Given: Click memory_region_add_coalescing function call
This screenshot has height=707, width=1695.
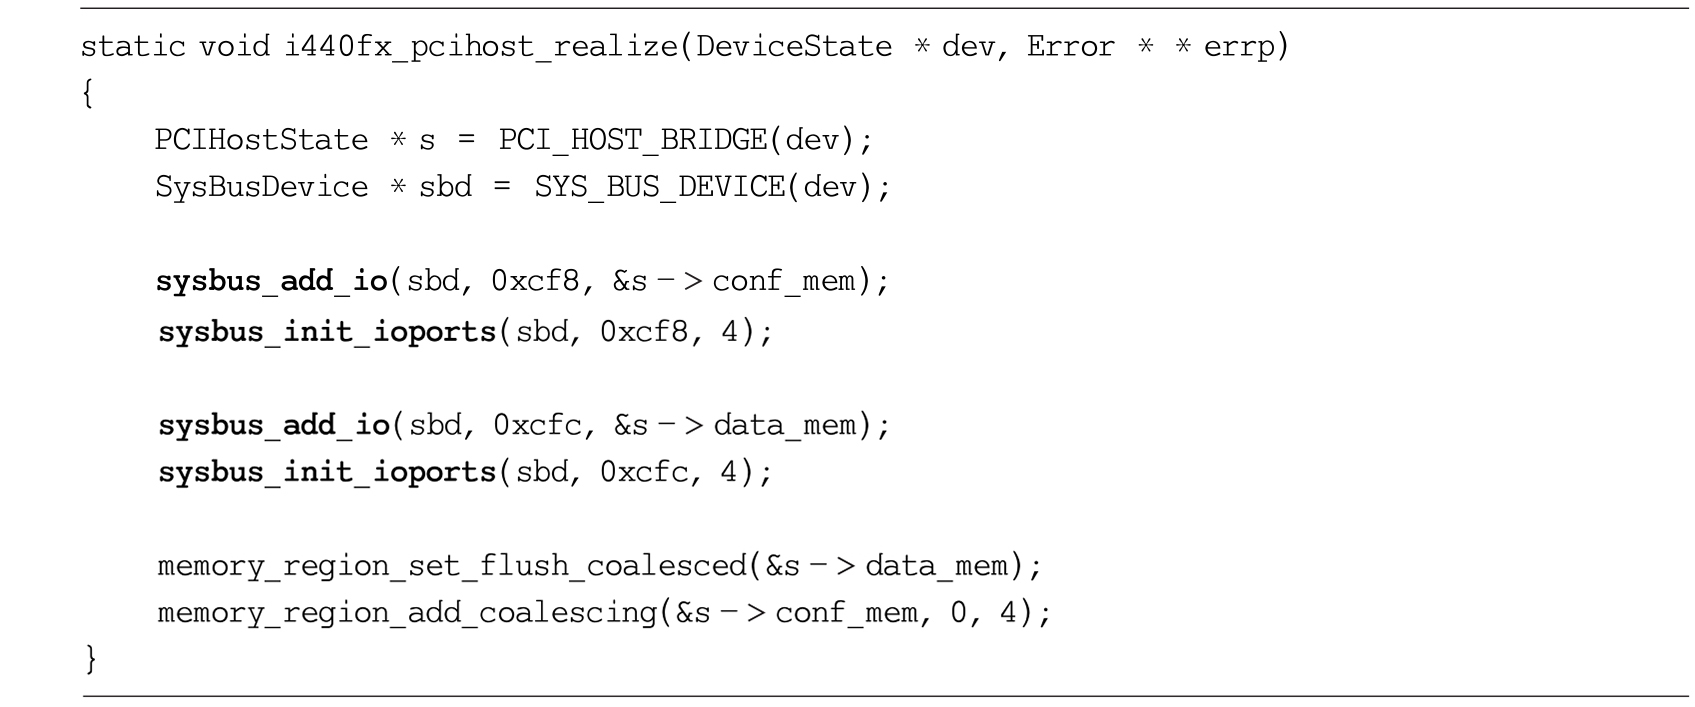Looking at the screenshot, I should 408,612.
